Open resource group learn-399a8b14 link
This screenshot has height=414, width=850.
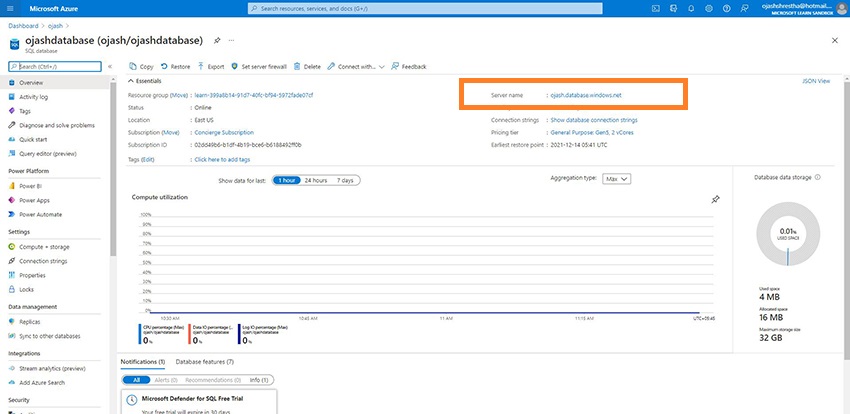point(254,95)
